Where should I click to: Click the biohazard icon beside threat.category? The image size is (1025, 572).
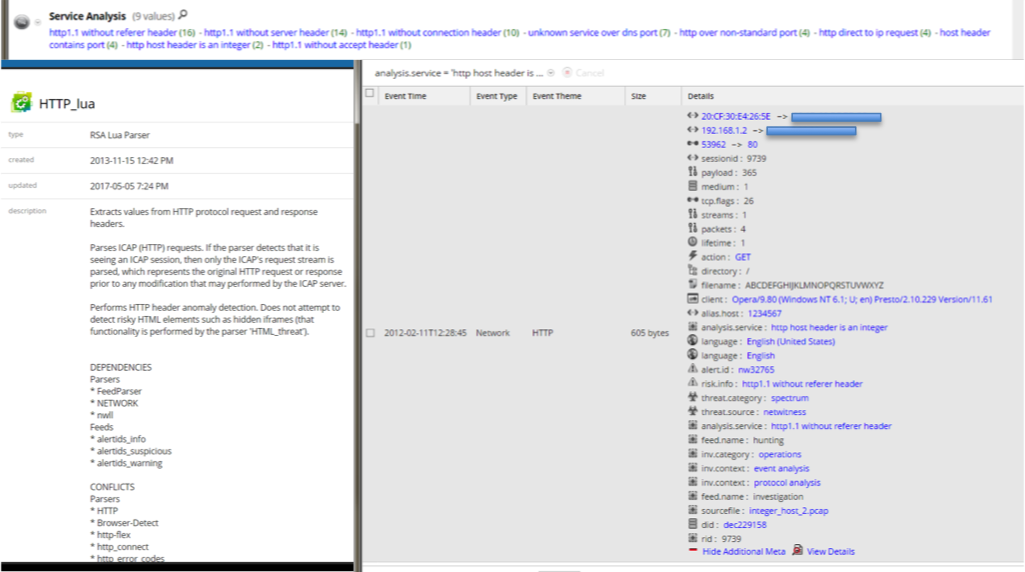coord(692,397)
